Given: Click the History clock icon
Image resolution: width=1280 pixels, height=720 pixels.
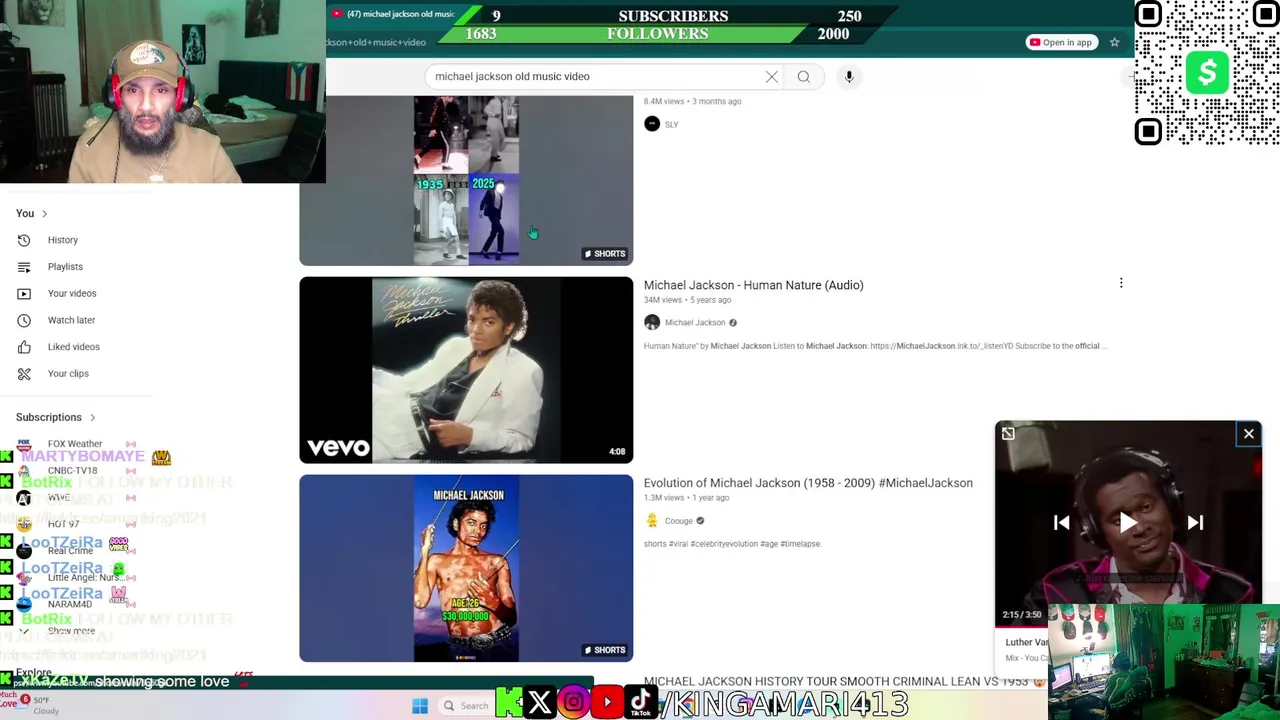Looking at the screenshot, I should coord(24,240).
